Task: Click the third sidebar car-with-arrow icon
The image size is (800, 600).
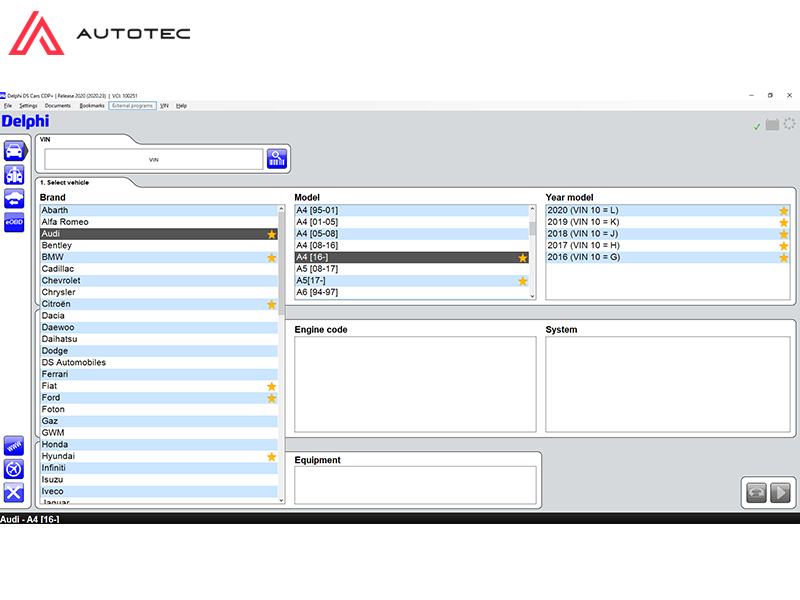Action: click(14, 198)
